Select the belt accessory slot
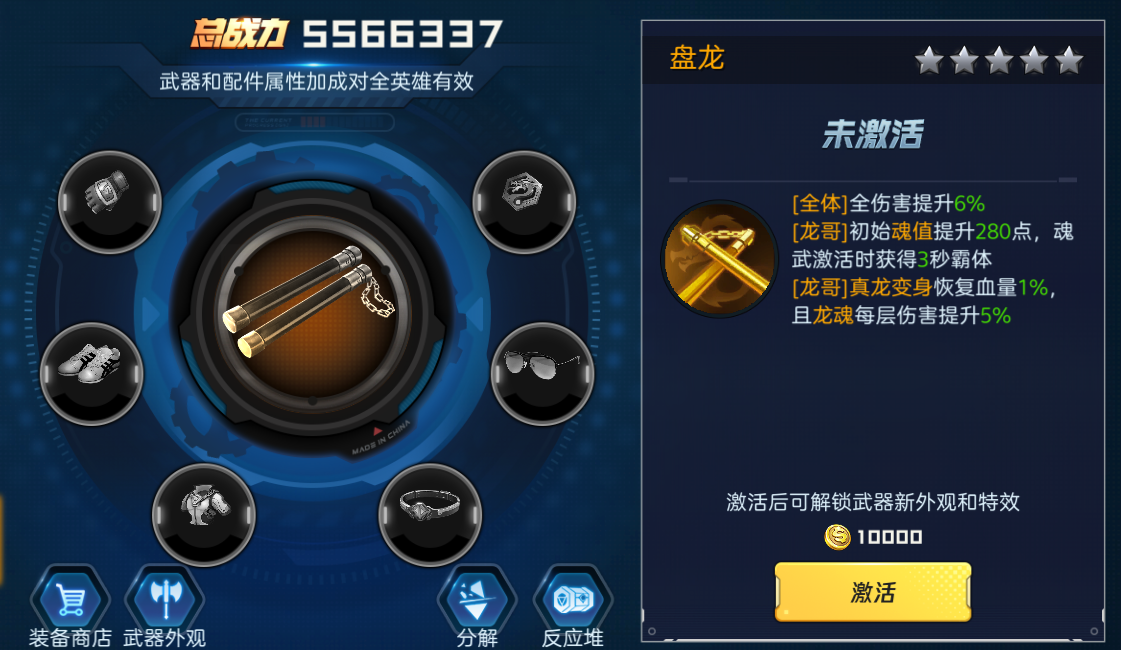The image size is (1121, 650). point(430,514)
